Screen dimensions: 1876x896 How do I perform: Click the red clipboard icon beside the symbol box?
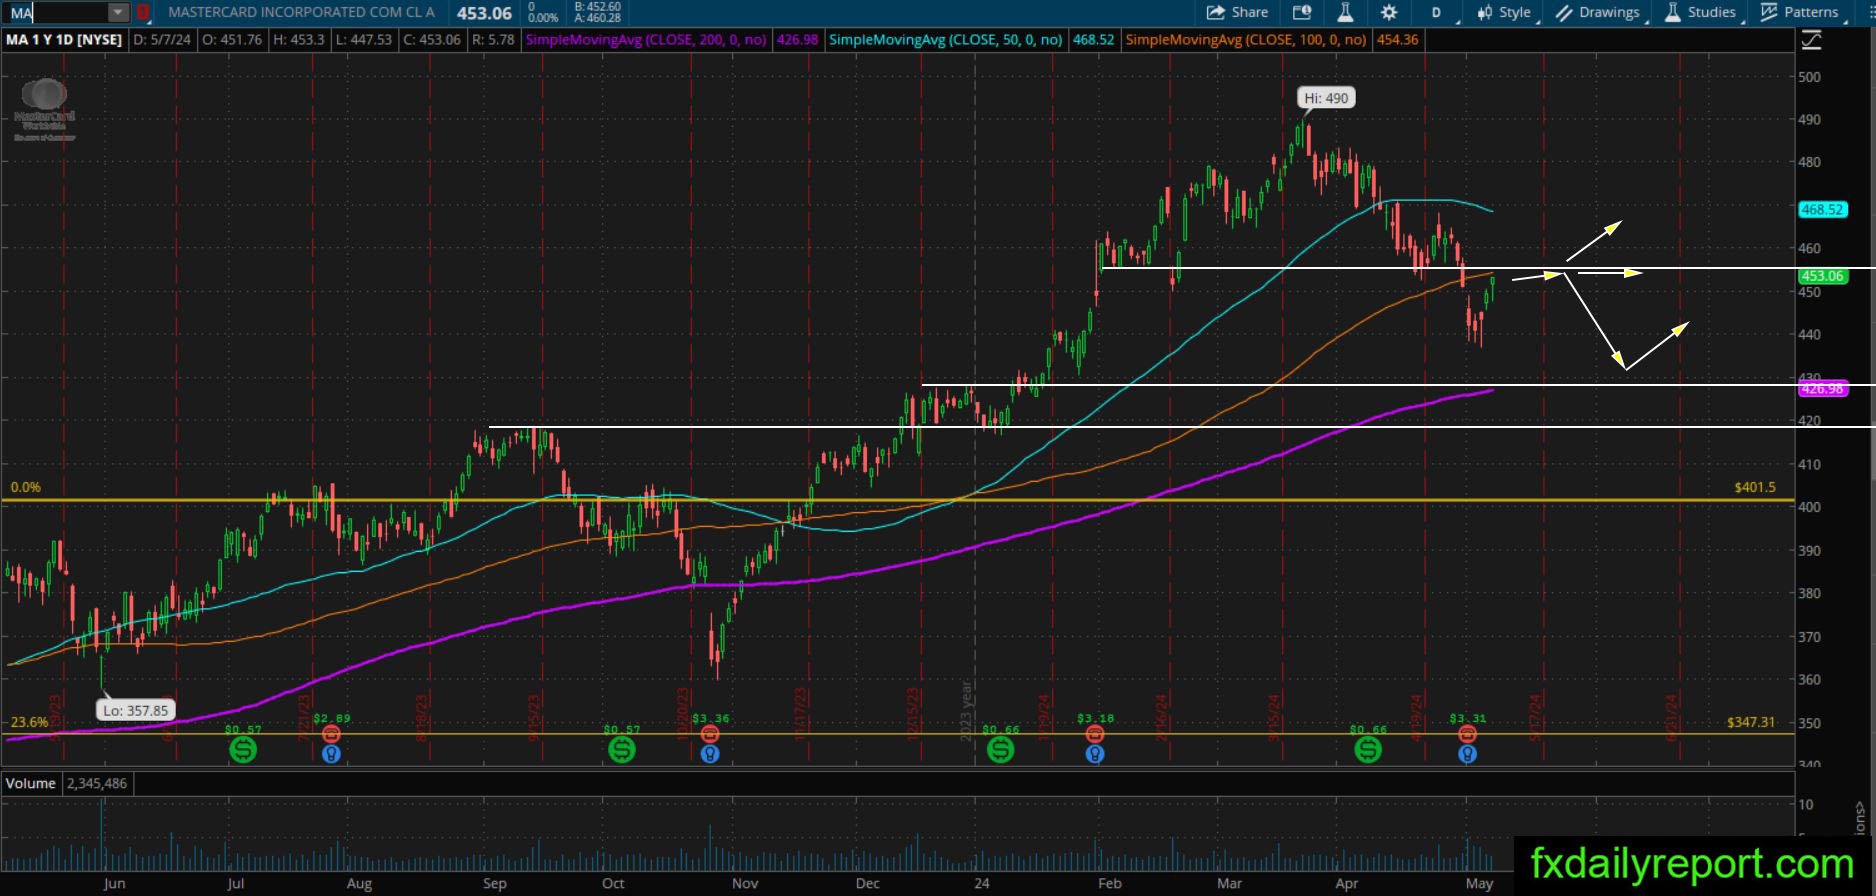pos(143,12)
